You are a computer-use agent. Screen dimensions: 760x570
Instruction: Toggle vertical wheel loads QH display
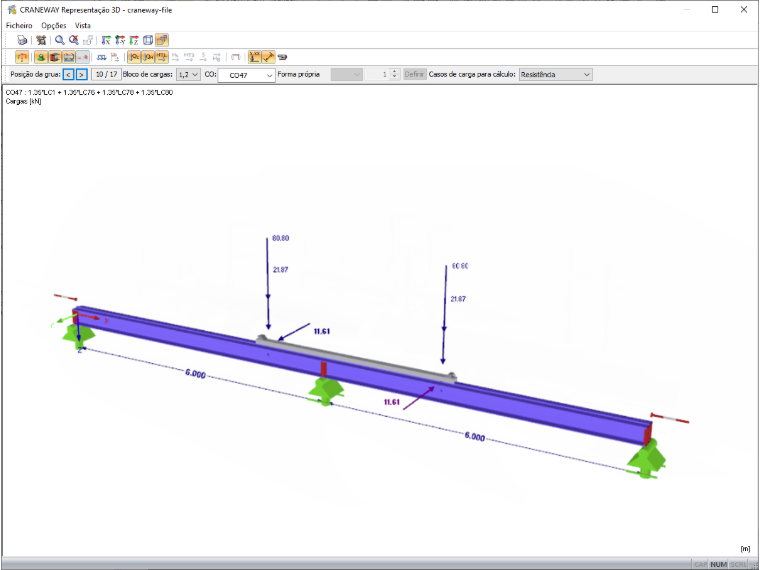click(148, 57)
